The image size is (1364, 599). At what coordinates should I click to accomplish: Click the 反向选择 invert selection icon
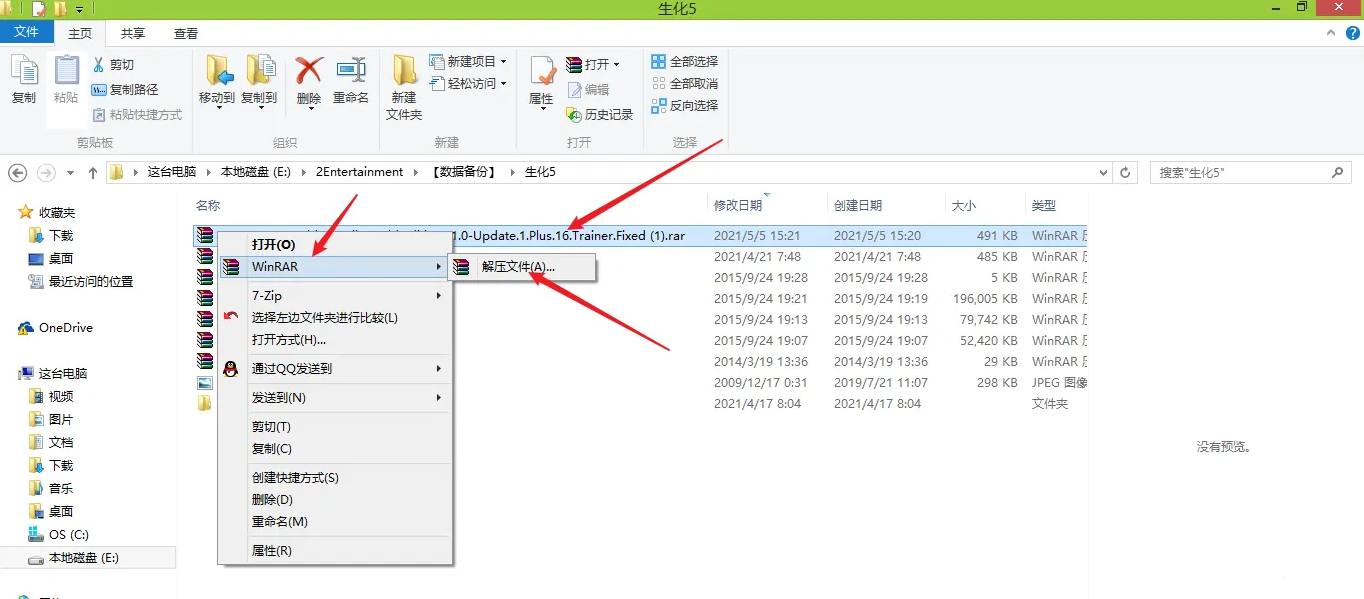pyautogui.click(x=658, y=105)
